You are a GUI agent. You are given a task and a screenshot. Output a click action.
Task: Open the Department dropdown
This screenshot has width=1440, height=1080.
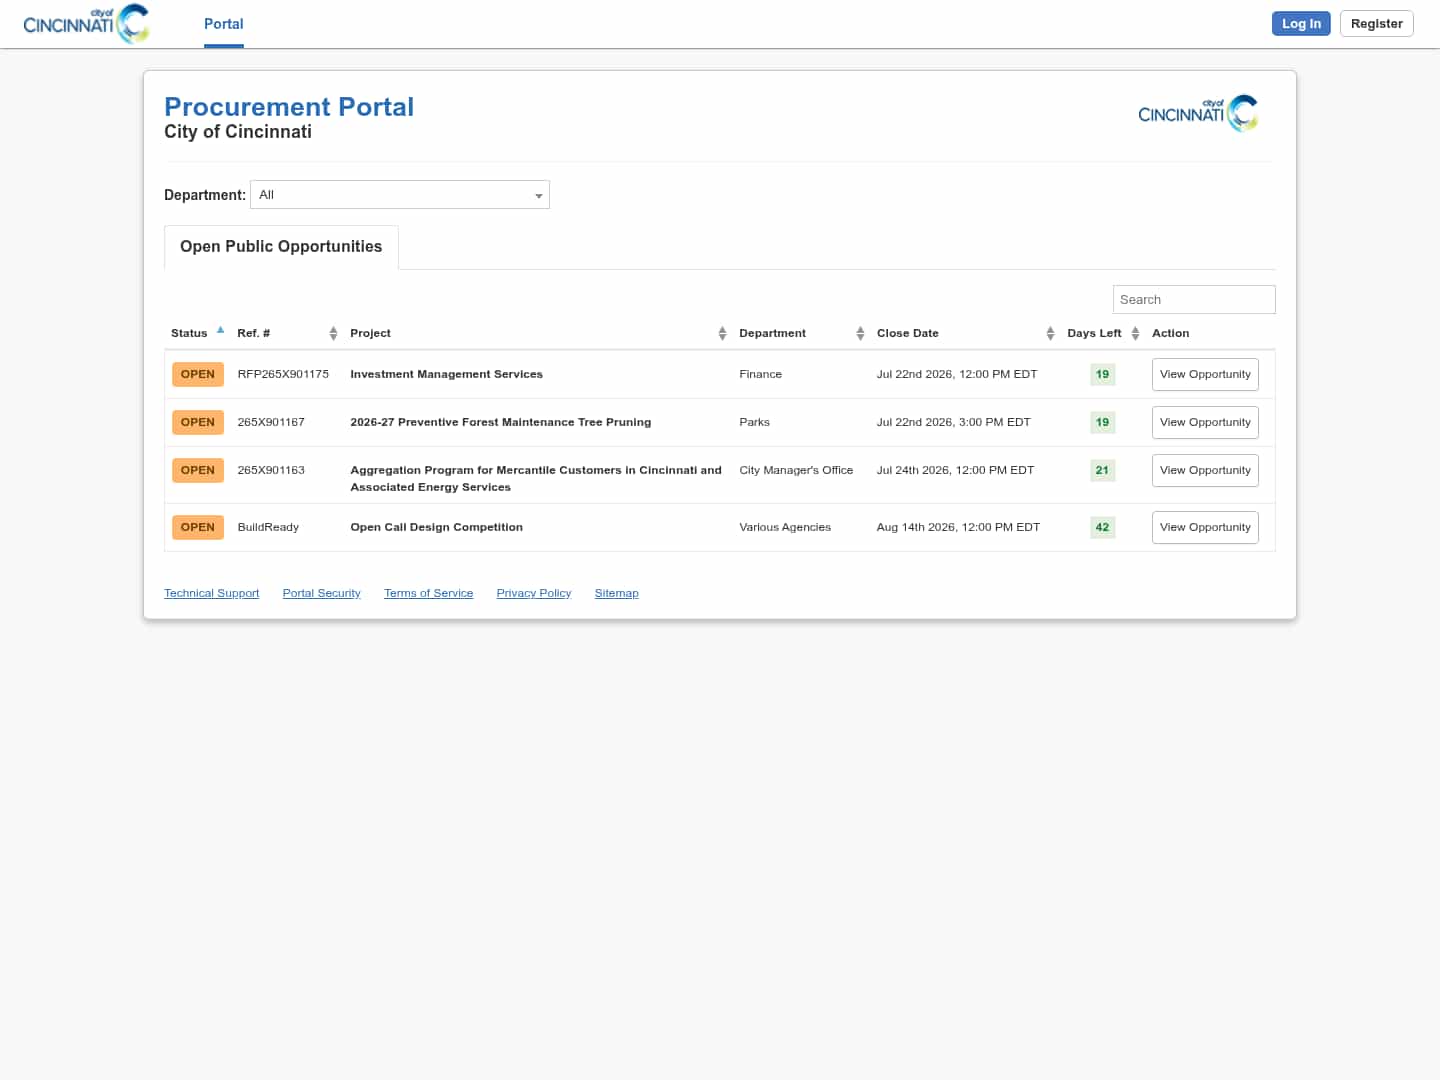pos(400,195)
